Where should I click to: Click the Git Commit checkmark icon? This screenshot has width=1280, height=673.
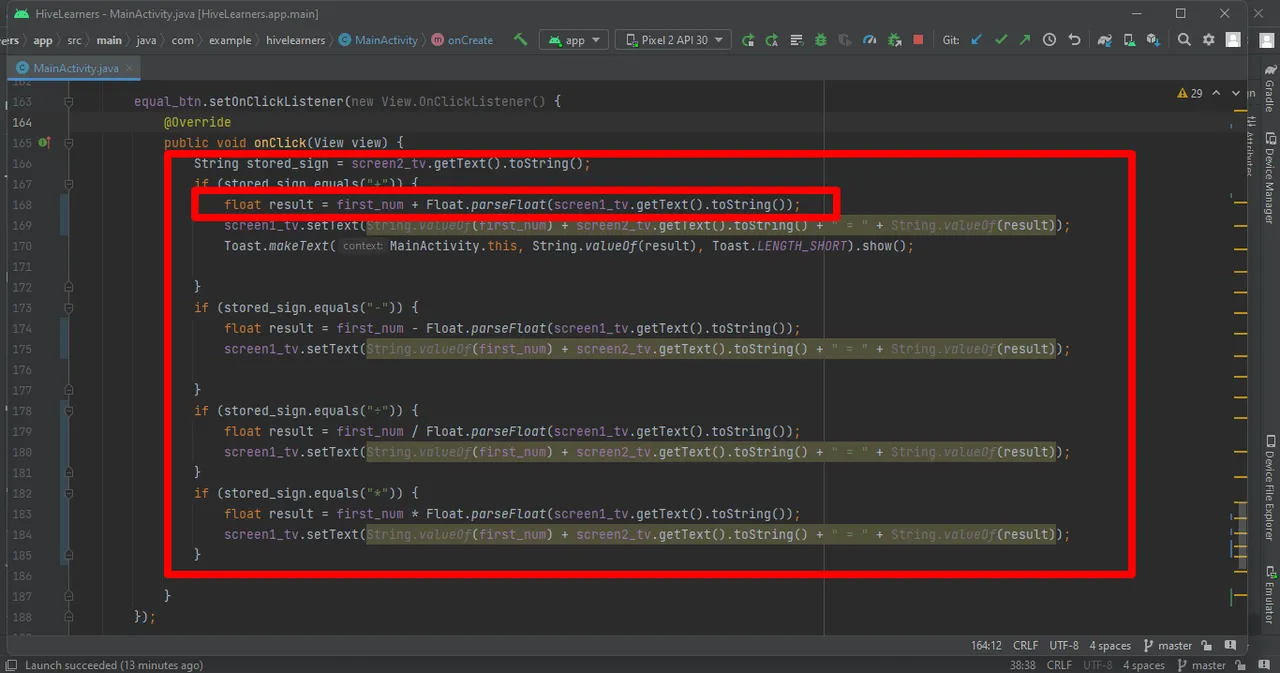click(1001, 40)
